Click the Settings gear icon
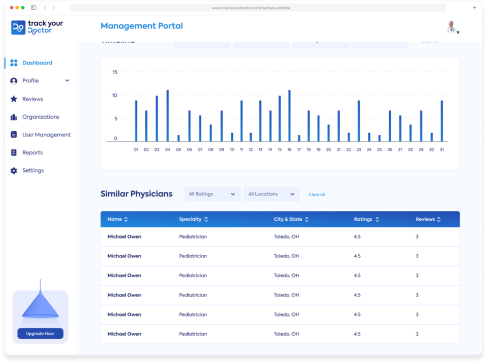 pos(14,170)
